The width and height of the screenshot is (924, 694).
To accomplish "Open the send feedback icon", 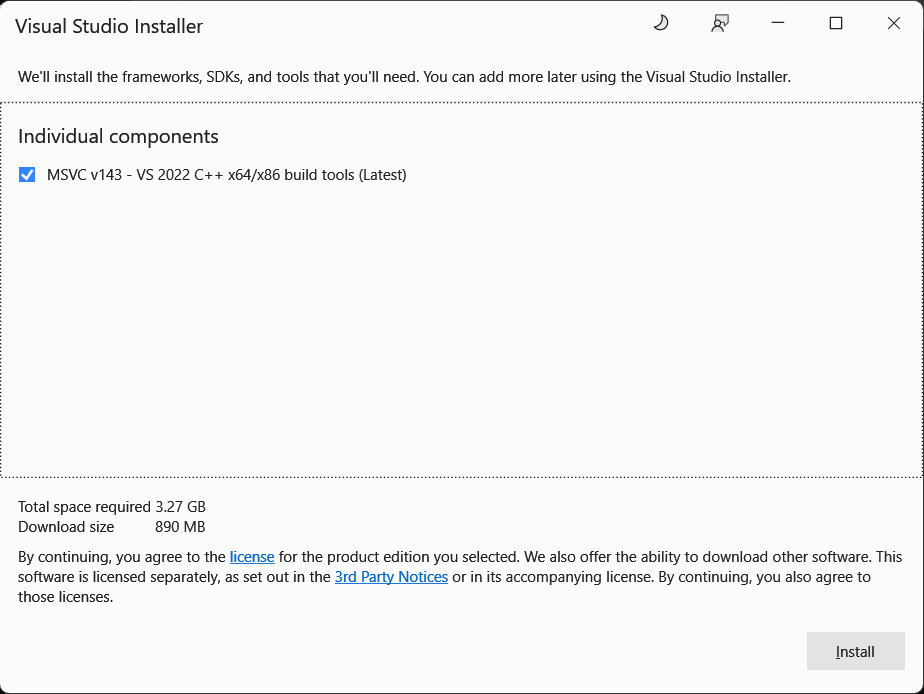I will 720,24.
